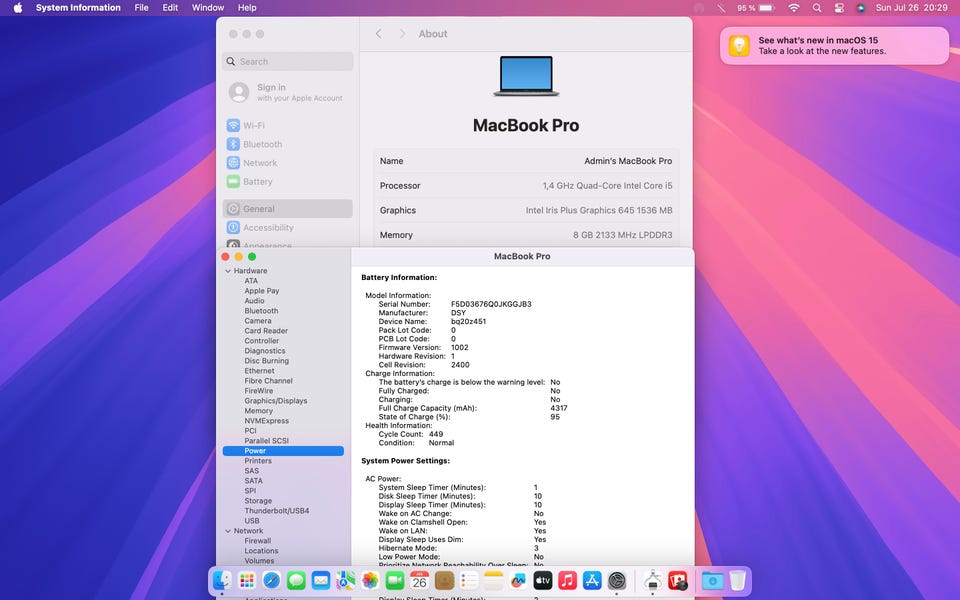Select Memory in Hardware list
Image resolution: width=960 pixels, height=600 pixels.
(258, 411)
